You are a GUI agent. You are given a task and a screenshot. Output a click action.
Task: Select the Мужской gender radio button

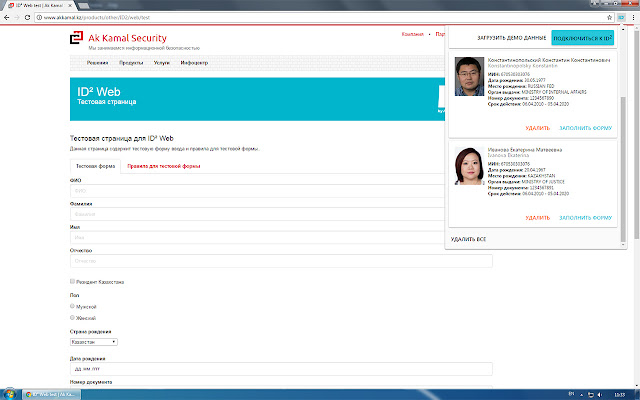73,306
